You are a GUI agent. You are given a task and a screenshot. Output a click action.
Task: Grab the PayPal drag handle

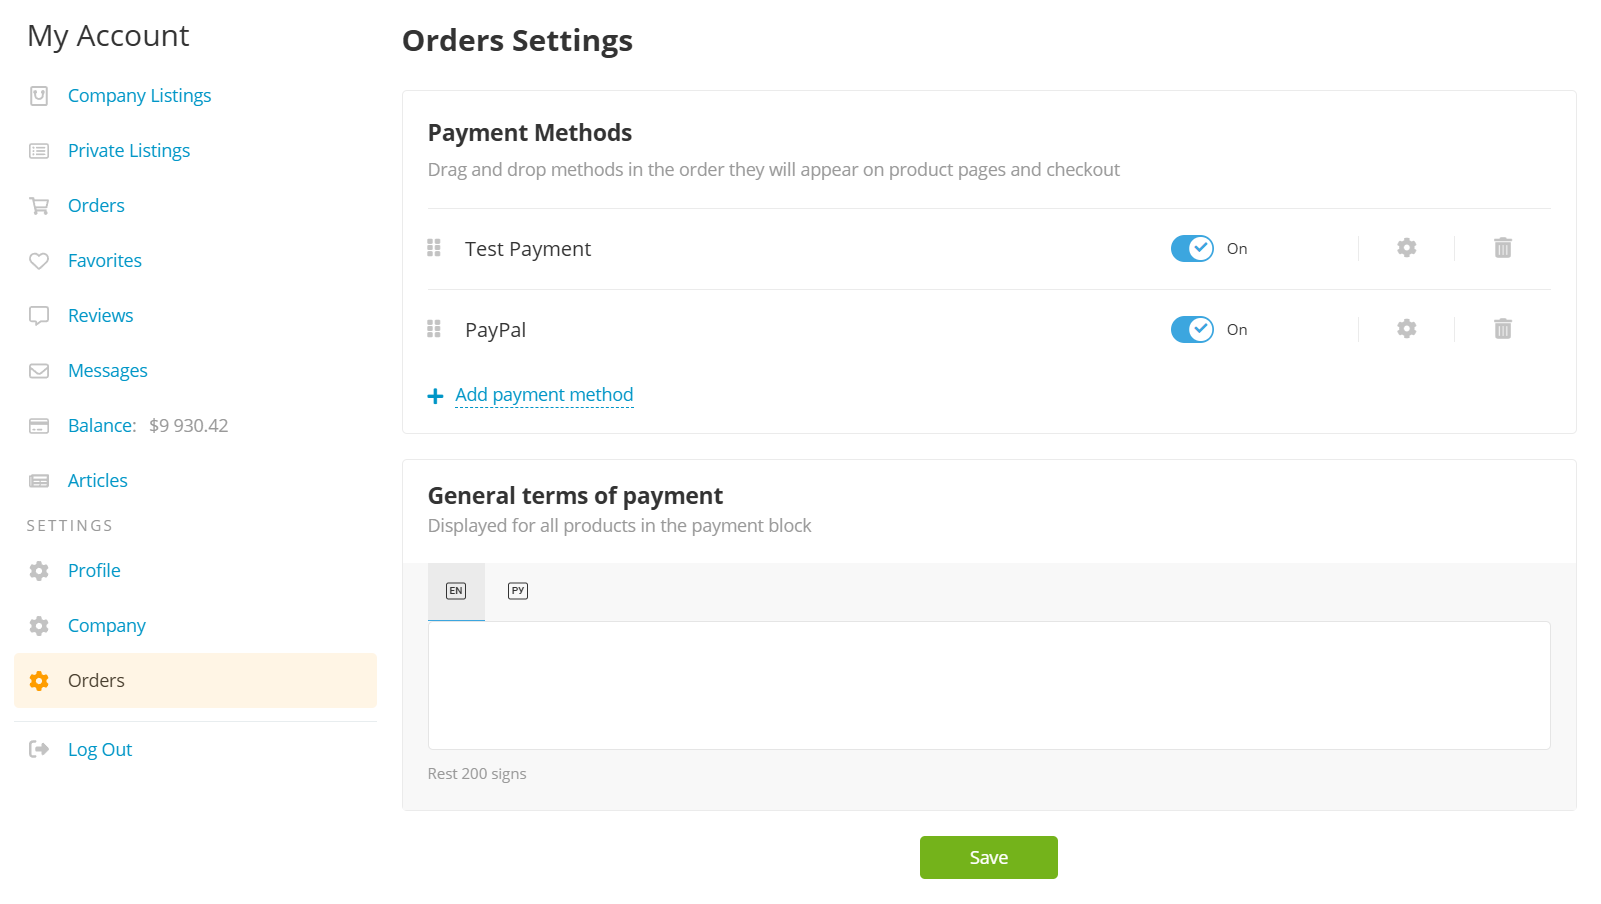[x=434, y=329]
